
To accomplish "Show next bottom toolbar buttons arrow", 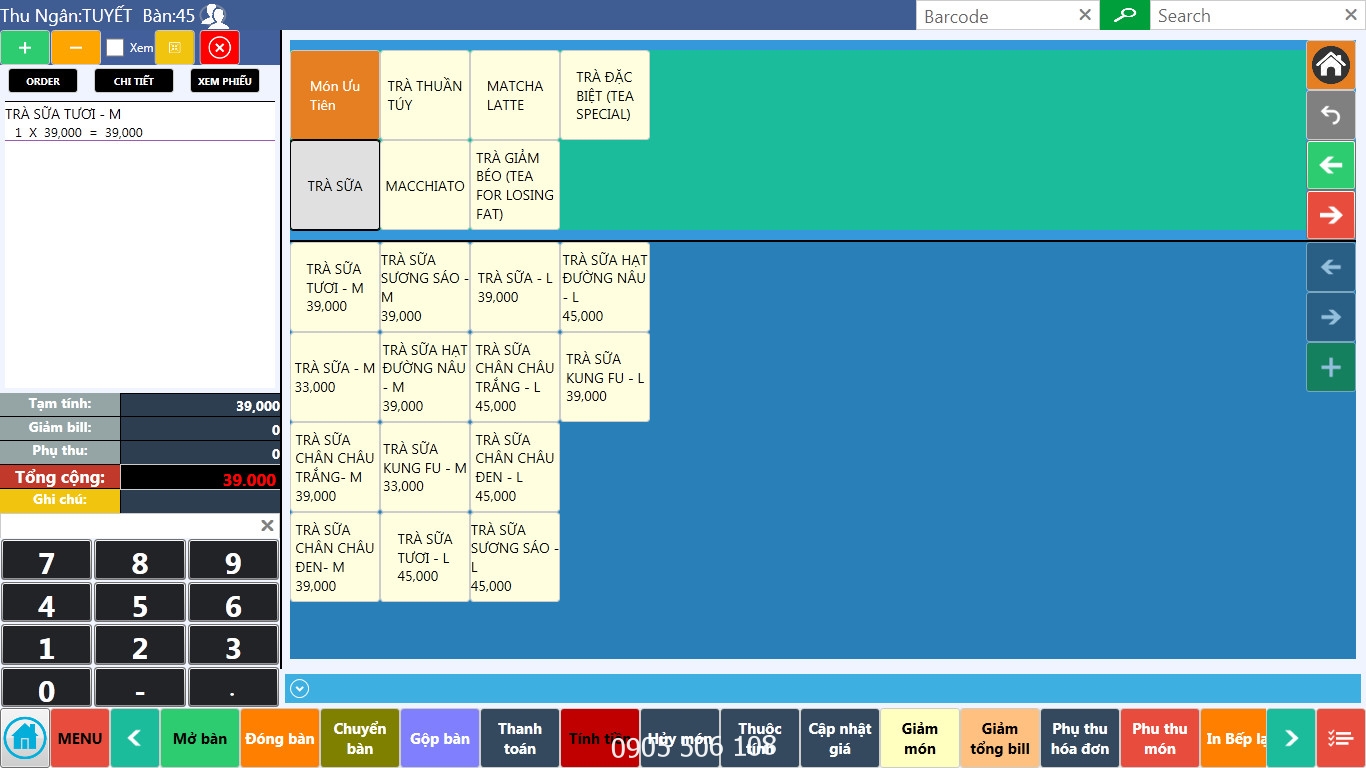I will (x=1291, y=738).
